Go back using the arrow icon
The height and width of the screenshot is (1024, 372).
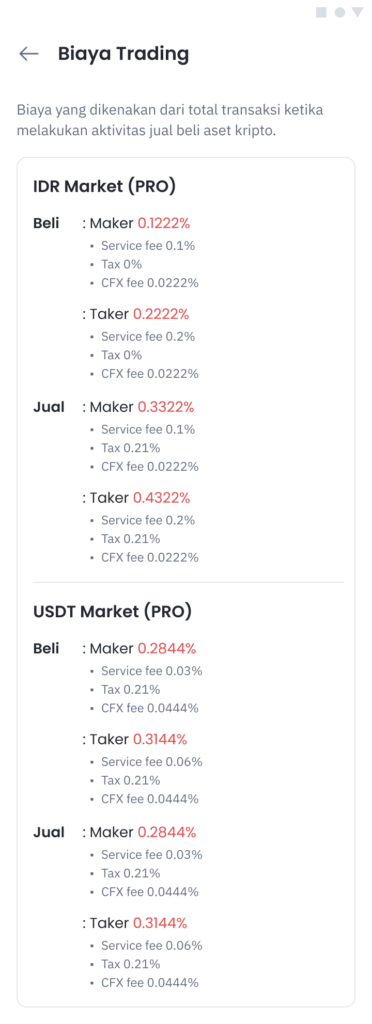29,54
